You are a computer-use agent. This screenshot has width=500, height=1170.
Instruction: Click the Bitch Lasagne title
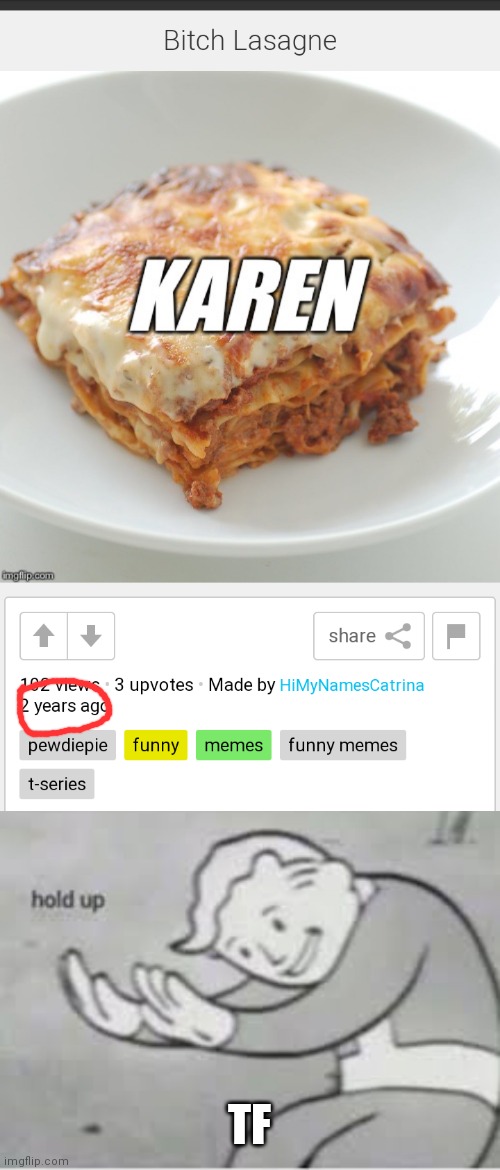(250, 40)
